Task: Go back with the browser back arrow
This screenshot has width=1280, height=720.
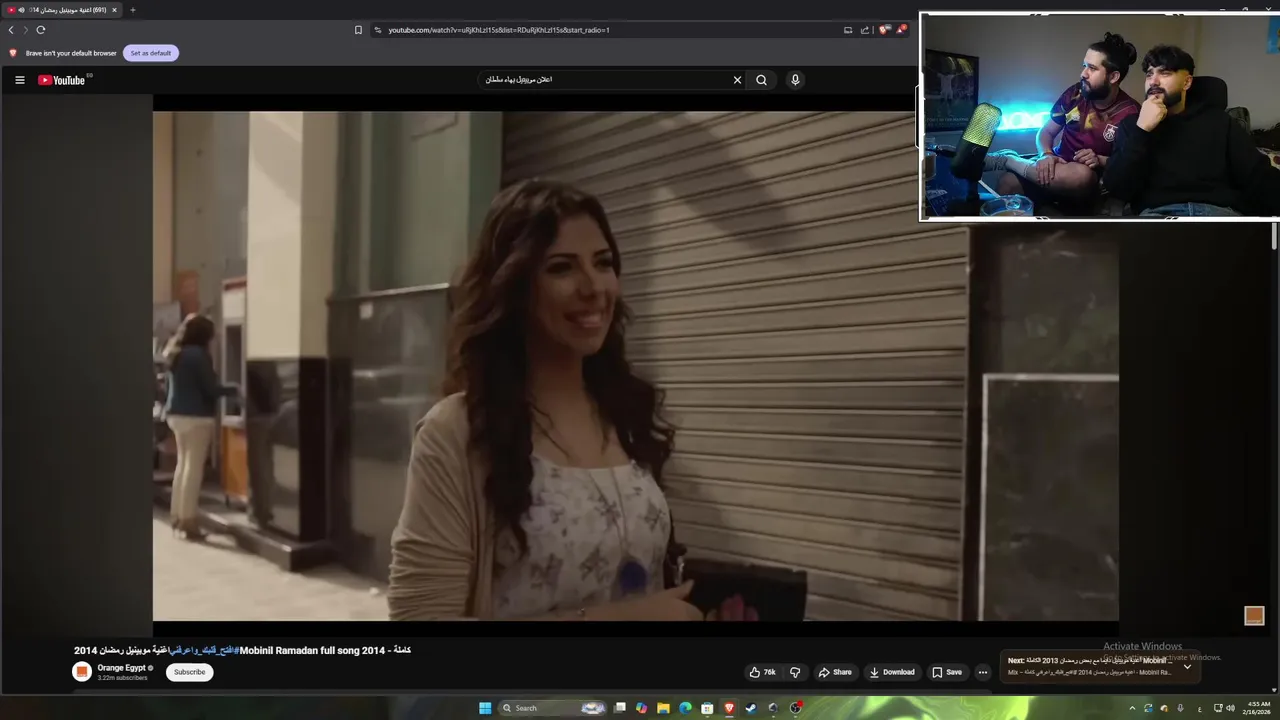Action: [x=11, y=30]
